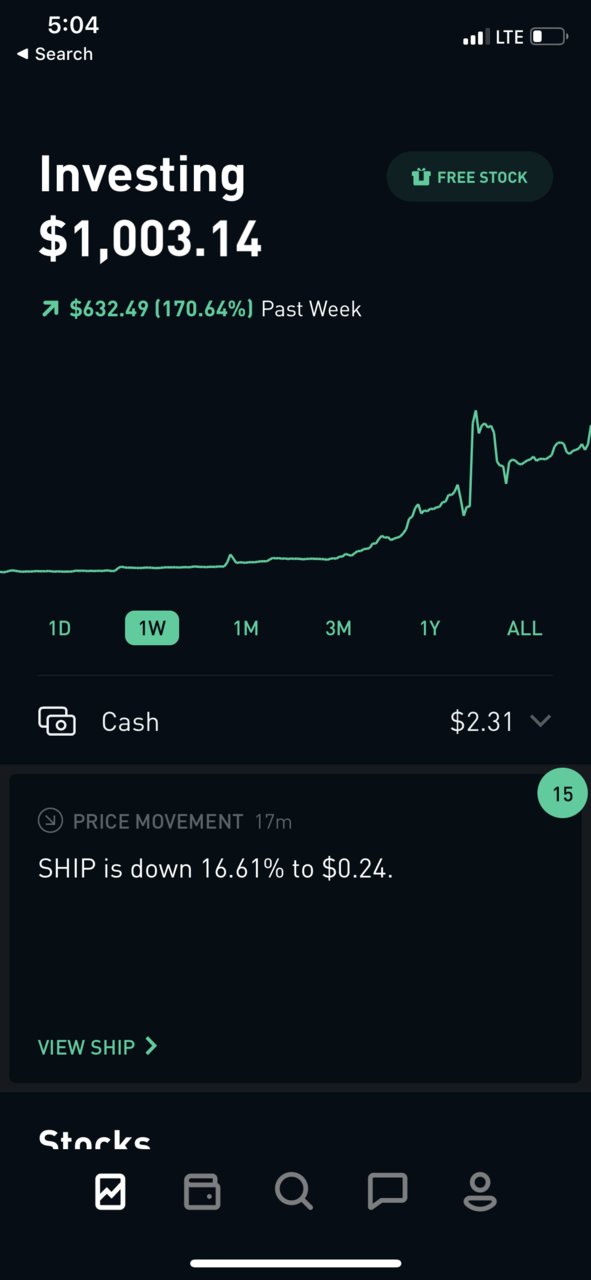Select the 1M chart range

(246, 628)
